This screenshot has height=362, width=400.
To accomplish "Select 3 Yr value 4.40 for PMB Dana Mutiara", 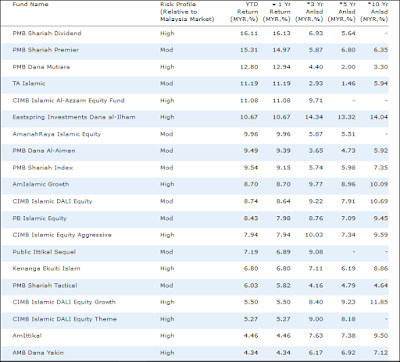I will coord(316,67).
